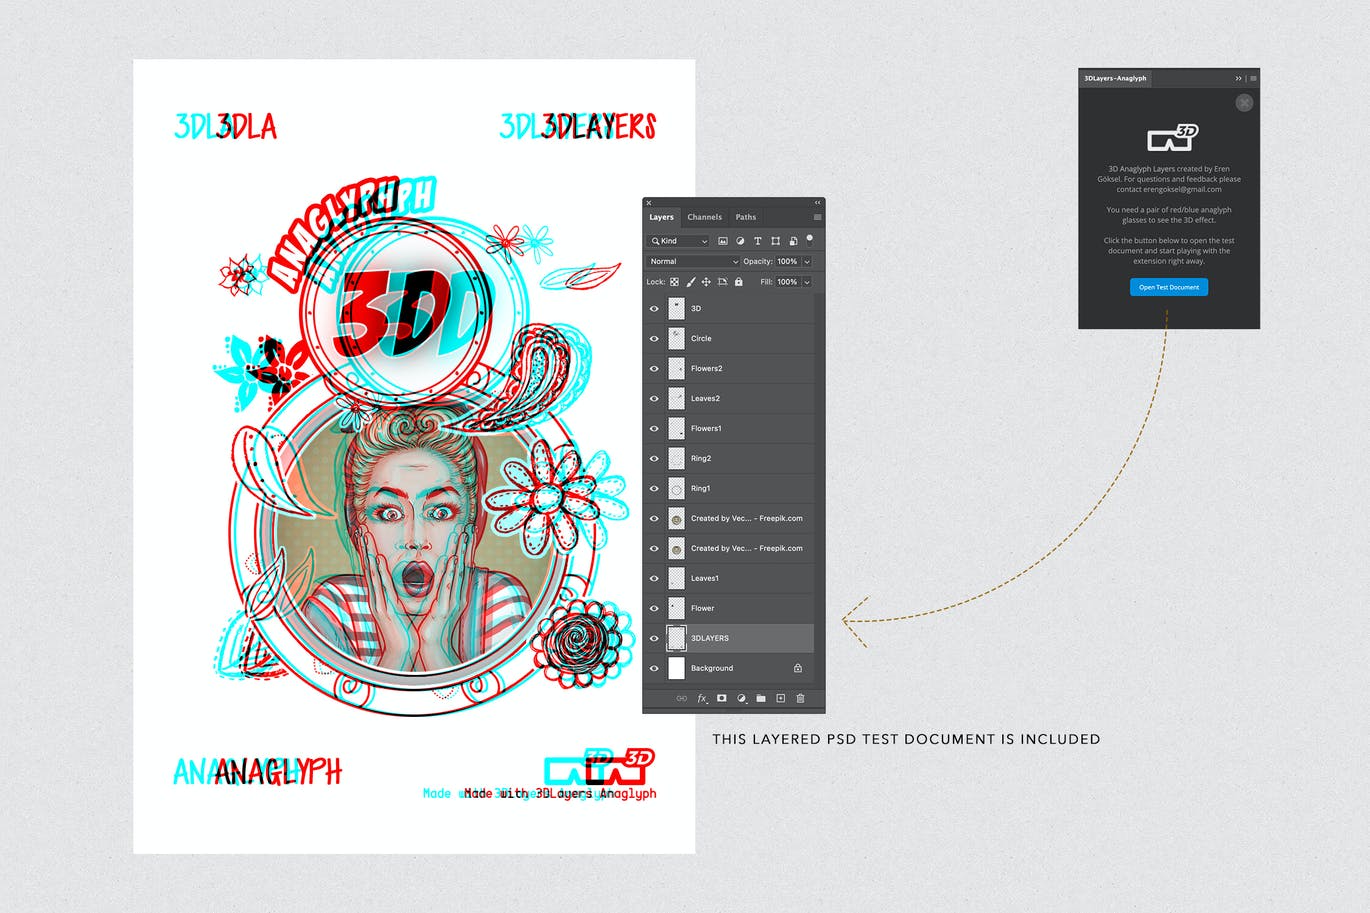
Task: Hide the Flowers2 layer
Action: 654,368
